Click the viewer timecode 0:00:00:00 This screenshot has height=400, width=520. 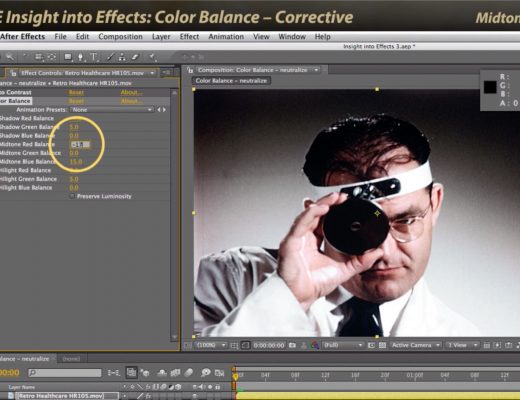[269, 345]
